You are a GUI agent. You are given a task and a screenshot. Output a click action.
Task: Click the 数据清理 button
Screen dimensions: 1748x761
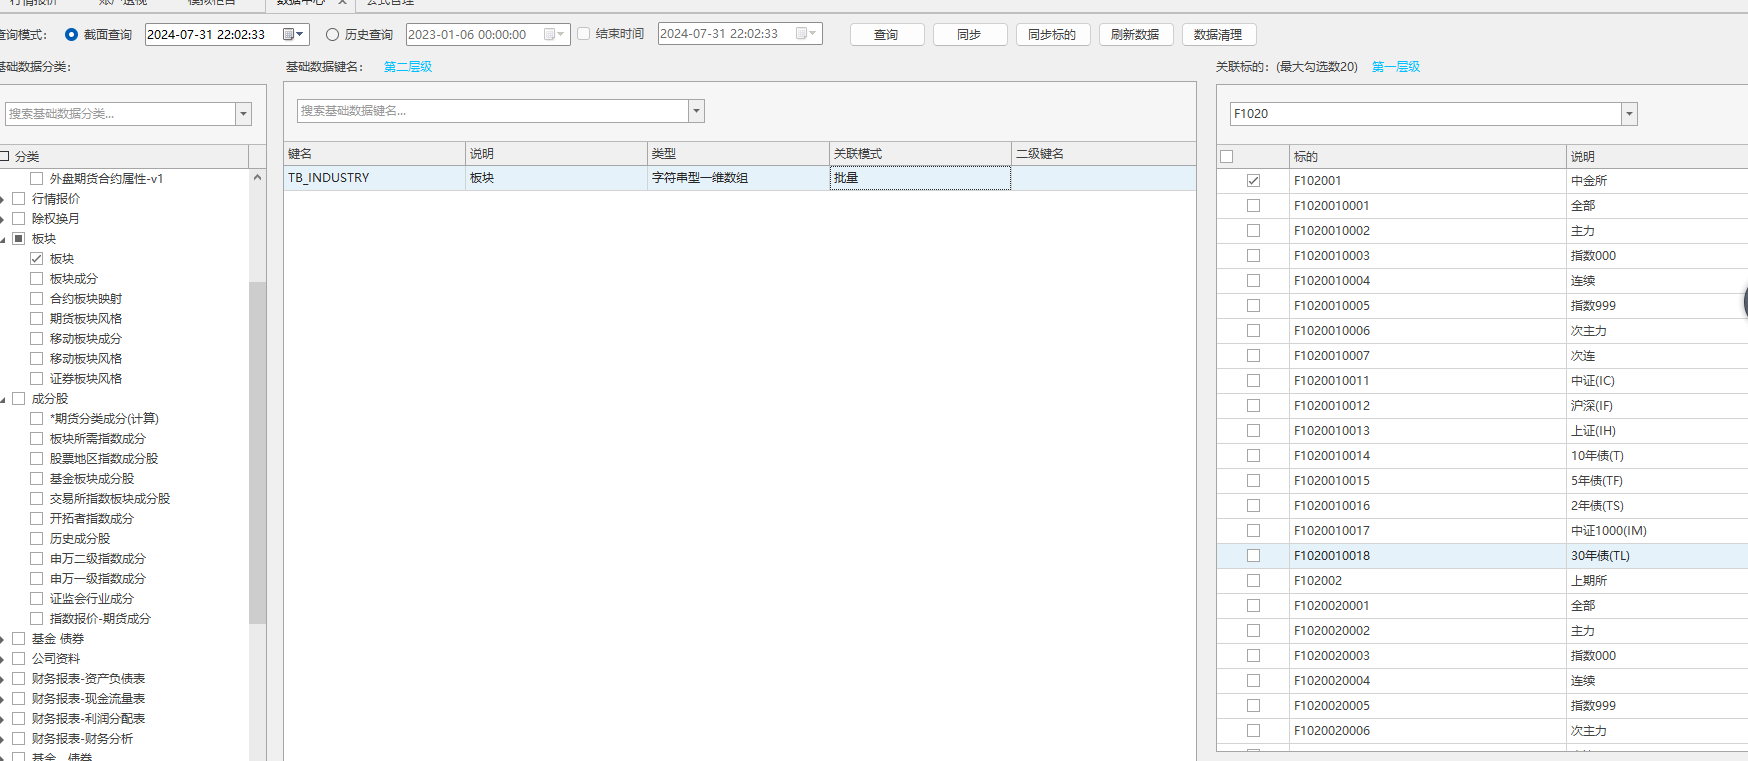[x=1218, y=35]
